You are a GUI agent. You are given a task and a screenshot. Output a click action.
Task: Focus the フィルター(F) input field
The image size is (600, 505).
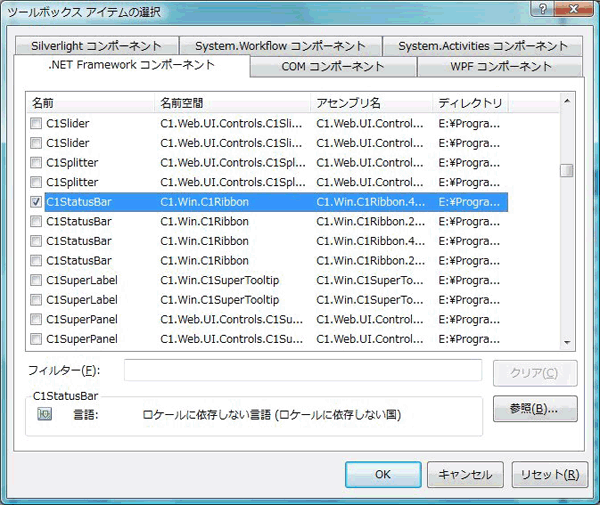pos(303,370)
